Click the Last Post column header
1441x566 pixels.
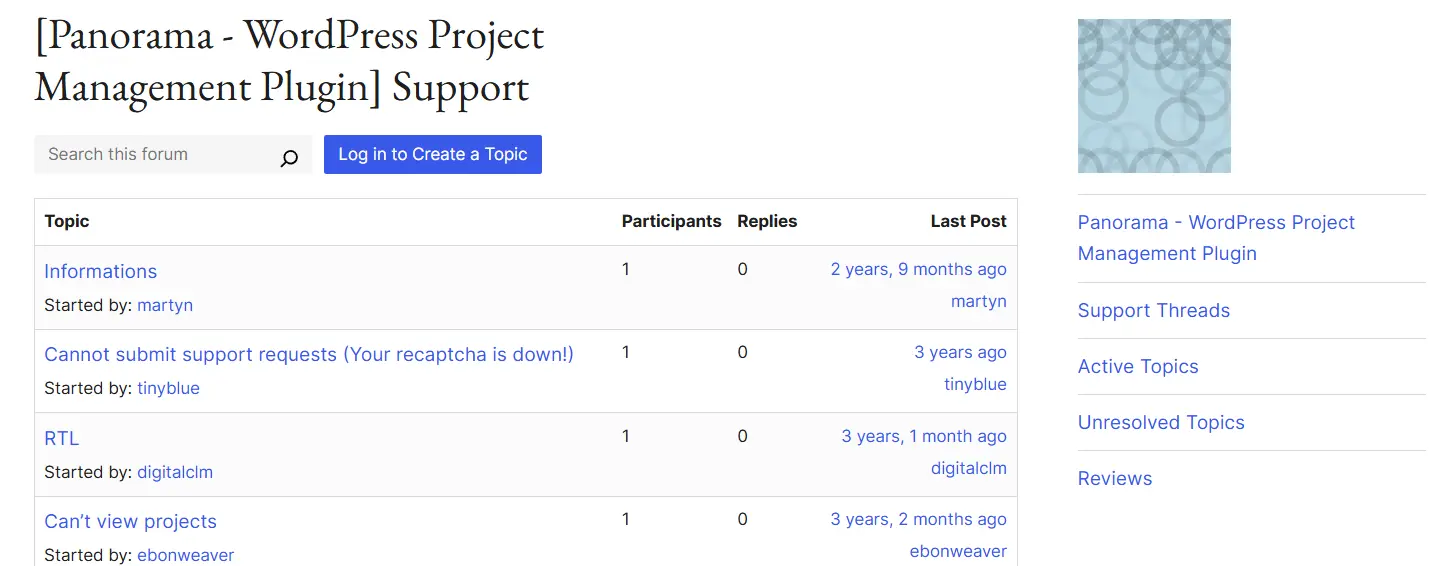pos(968,221)
